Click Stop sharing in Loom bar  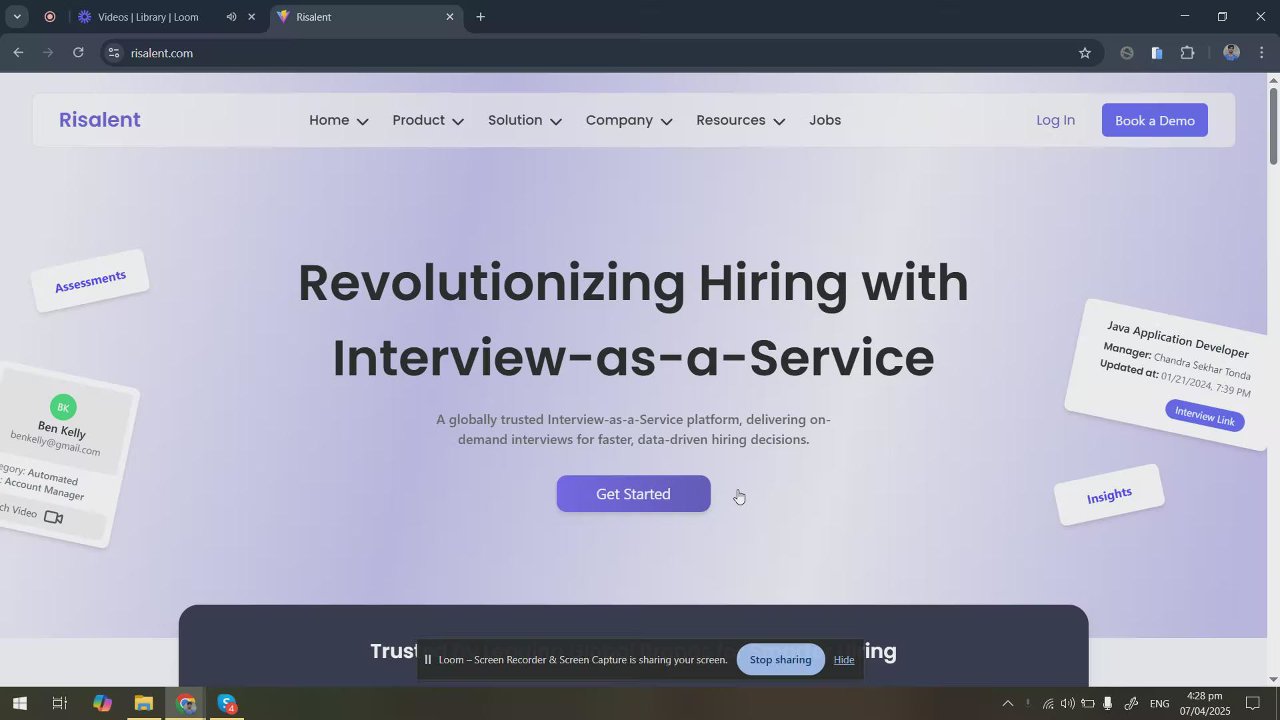[780, 660]
